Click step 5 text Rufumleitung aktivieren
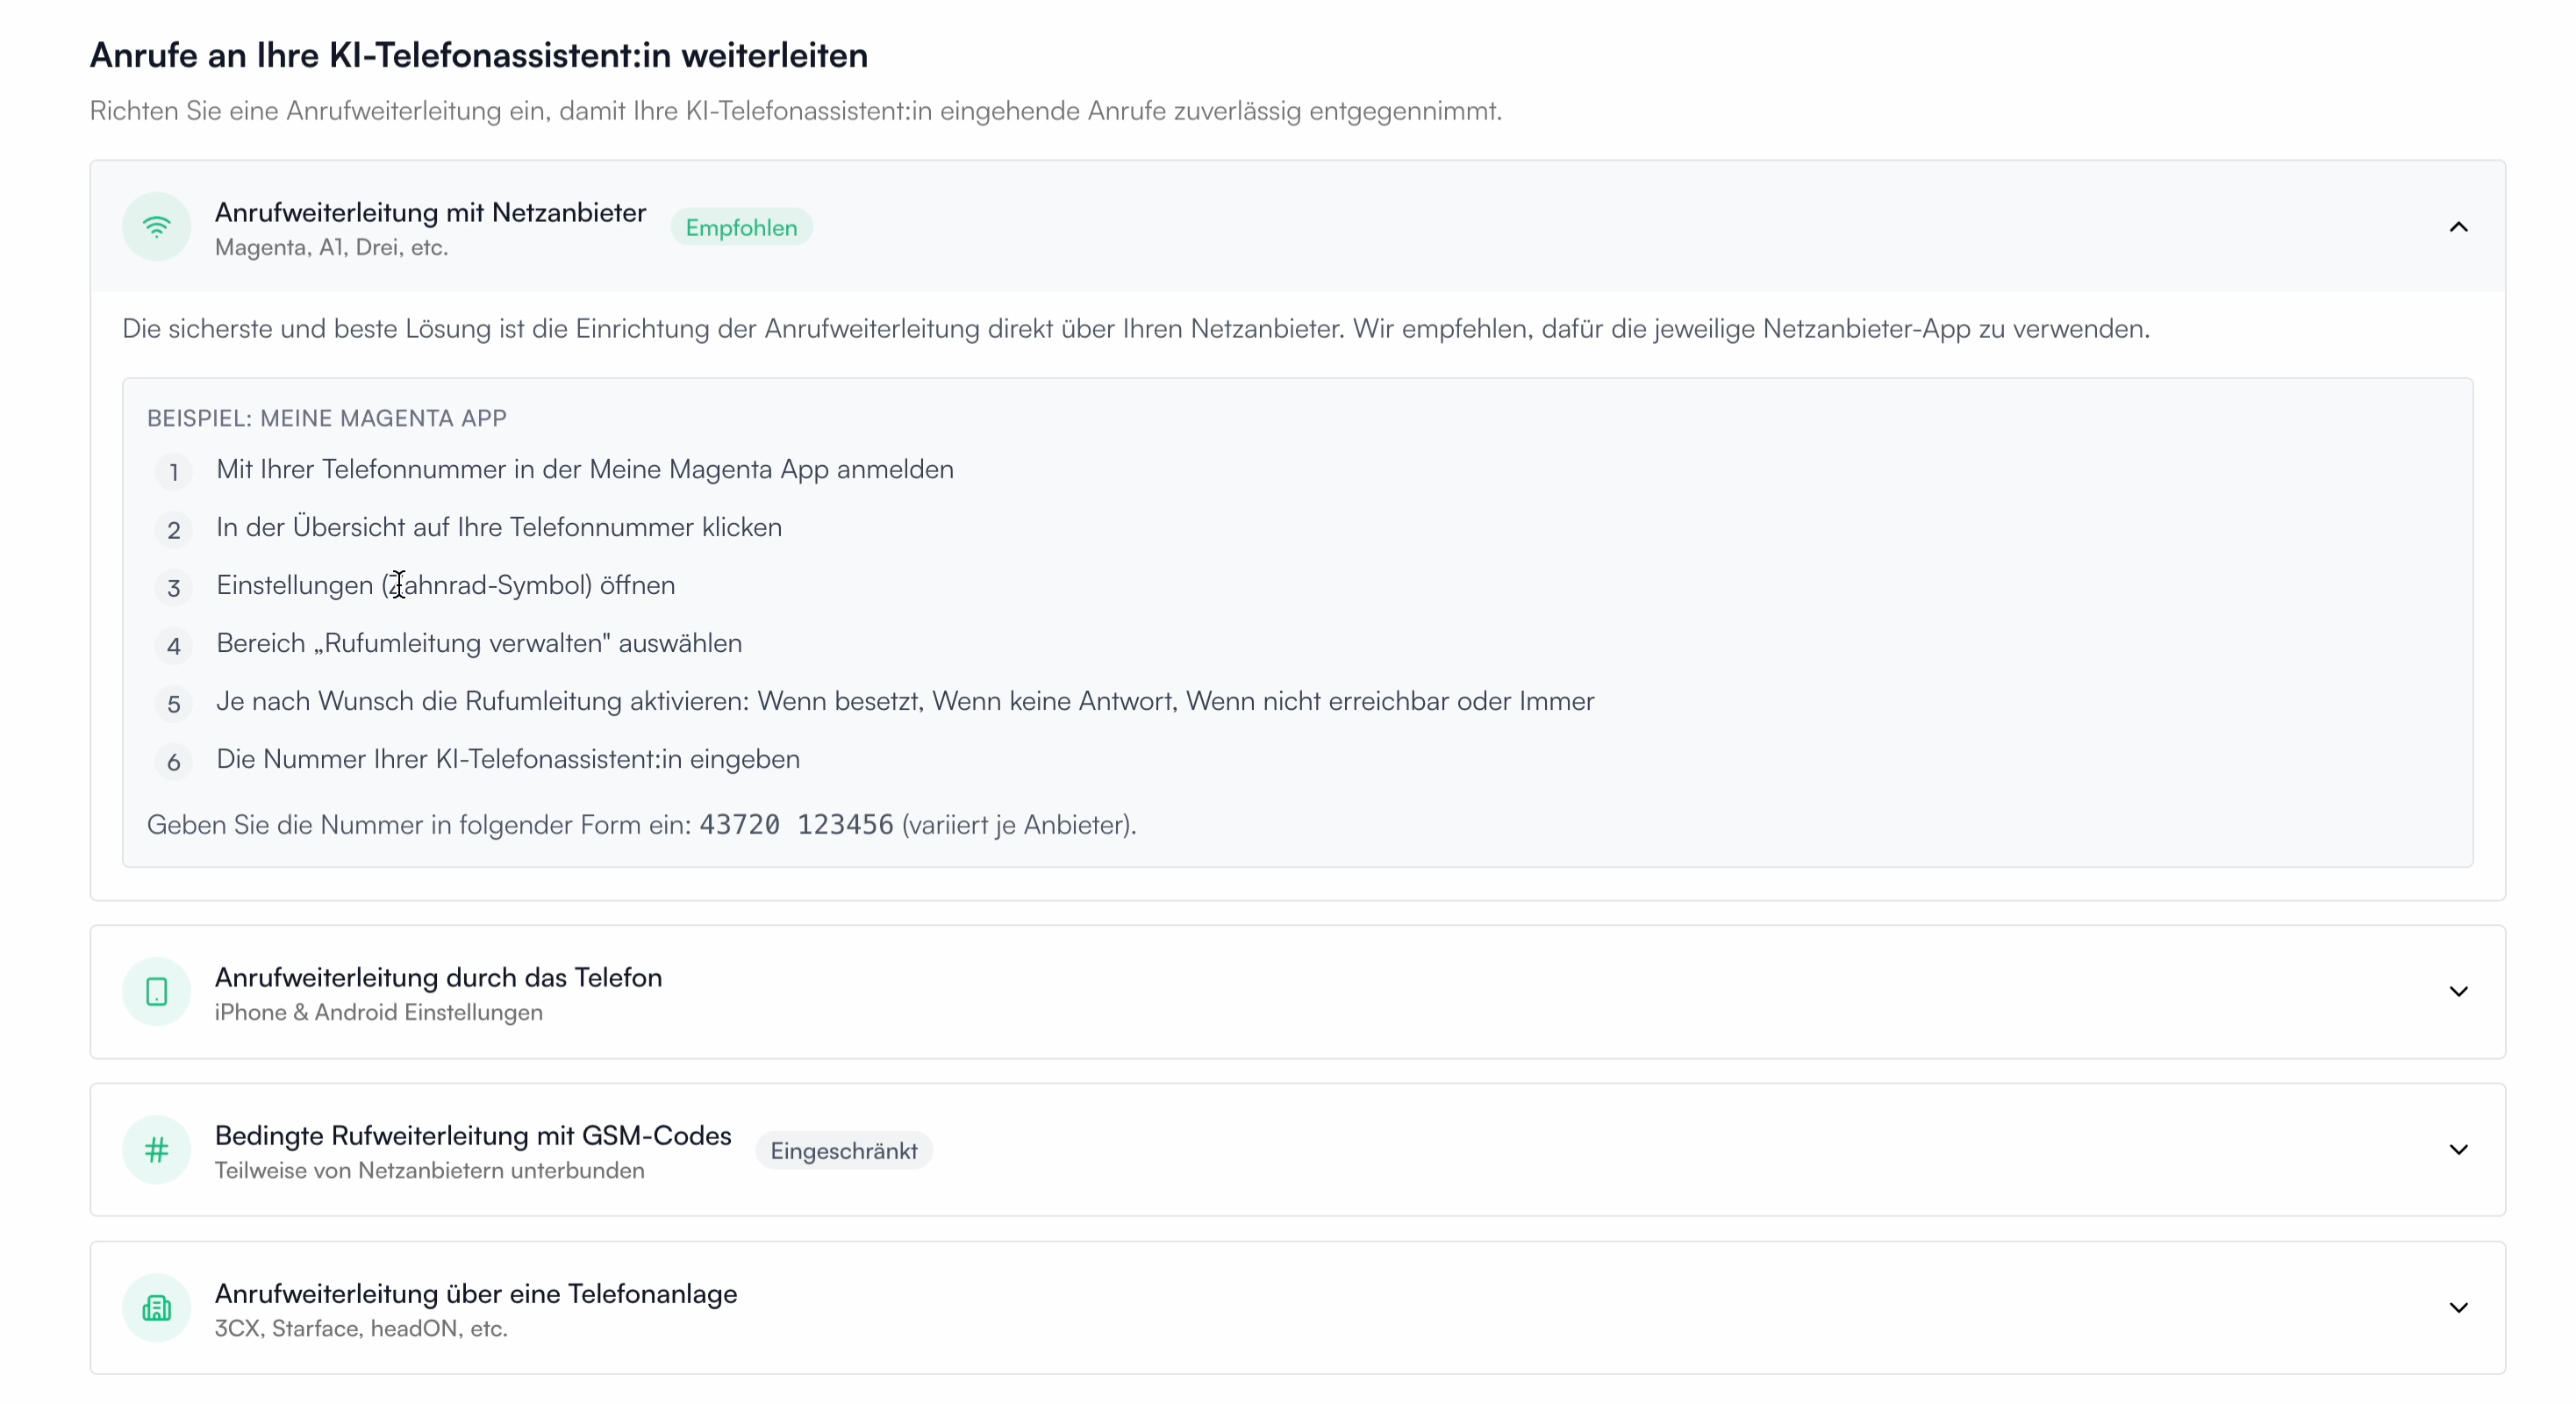Image resolution: width=2576 pixels, height=1404 pixels. click(x=905, y=702)
